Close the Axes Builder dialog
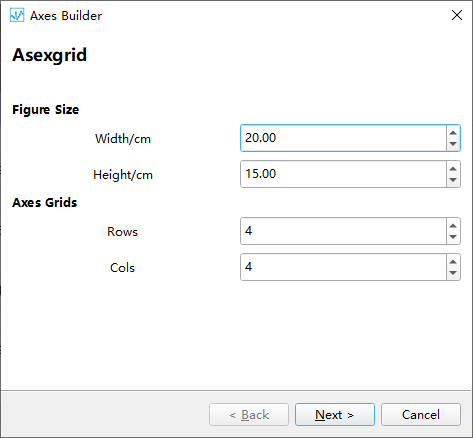473x438 pixels. [457, 15]
